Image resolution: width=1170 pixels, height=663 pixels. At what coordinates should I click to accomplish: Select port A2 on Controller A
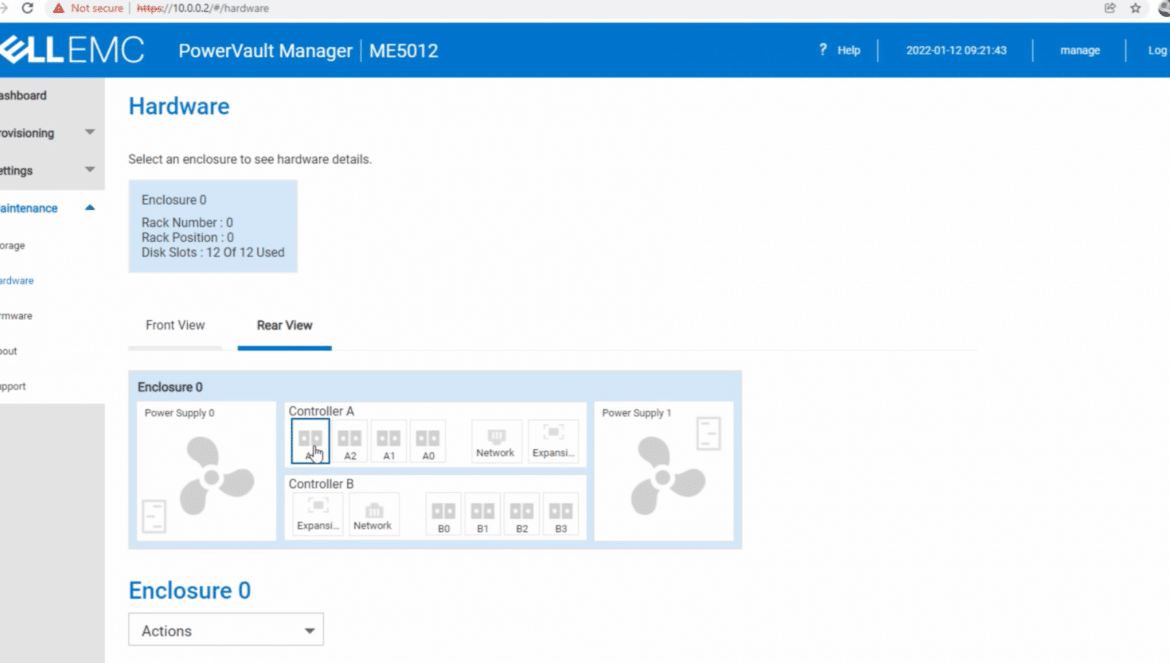pos(349,441)
